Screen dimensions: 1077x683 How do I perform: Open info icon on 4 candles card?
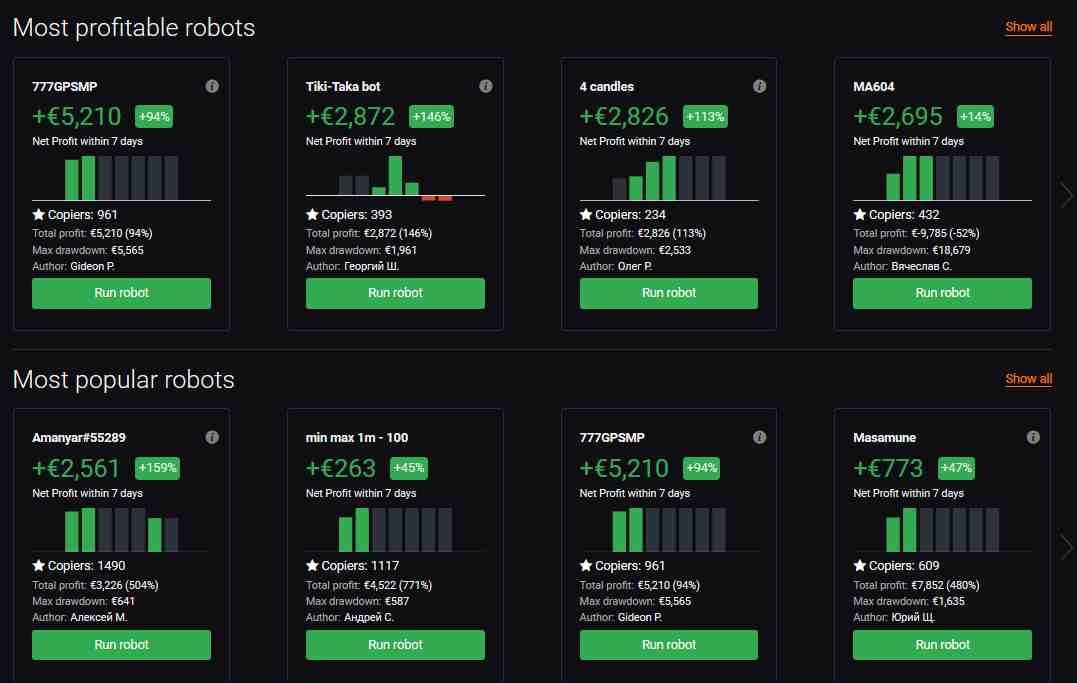point(759,86)
